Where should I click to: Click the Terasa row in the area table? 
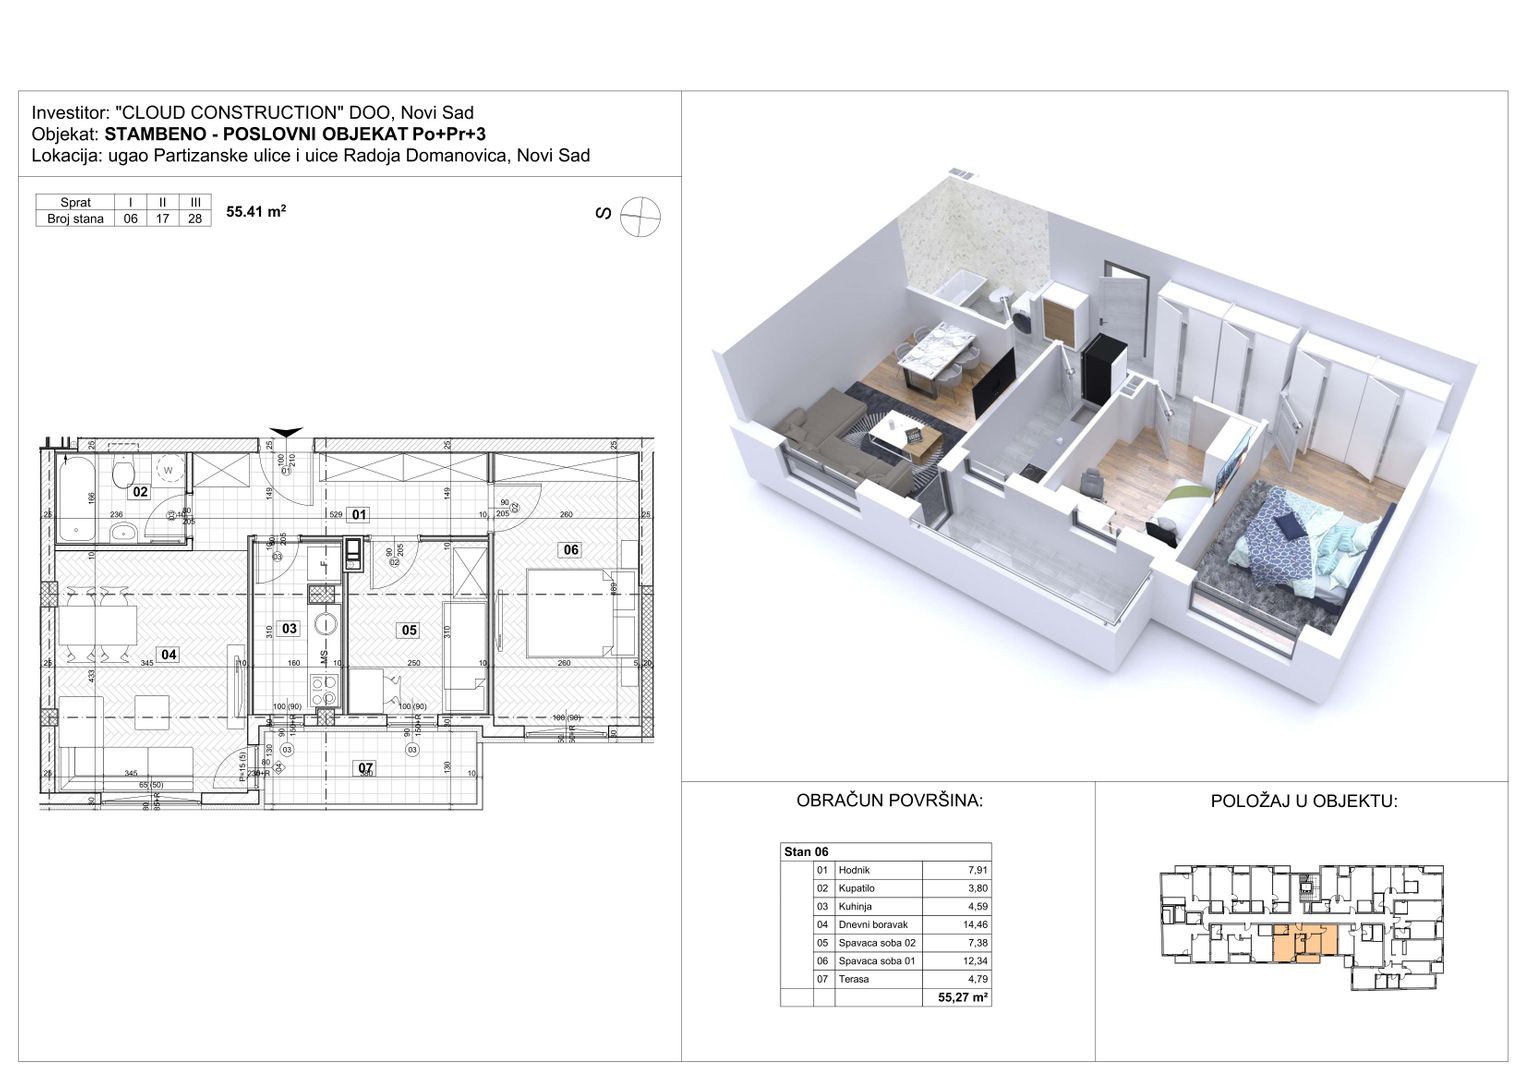[x=901, y=979]
